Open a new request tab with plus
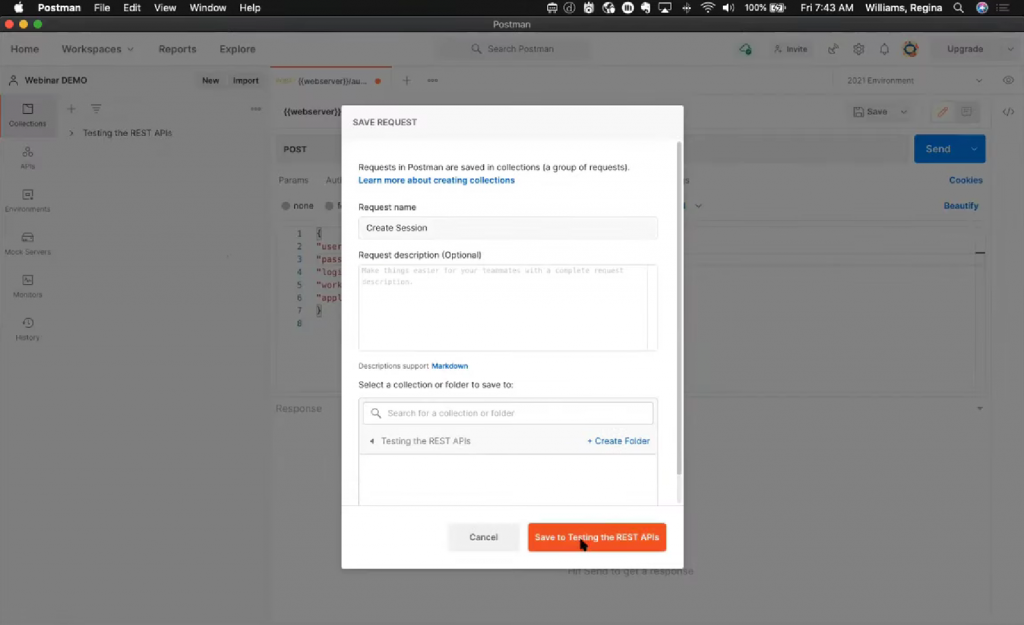This screenshot has width=1024, height=625. pyautogui.click(x=406, y=80)
